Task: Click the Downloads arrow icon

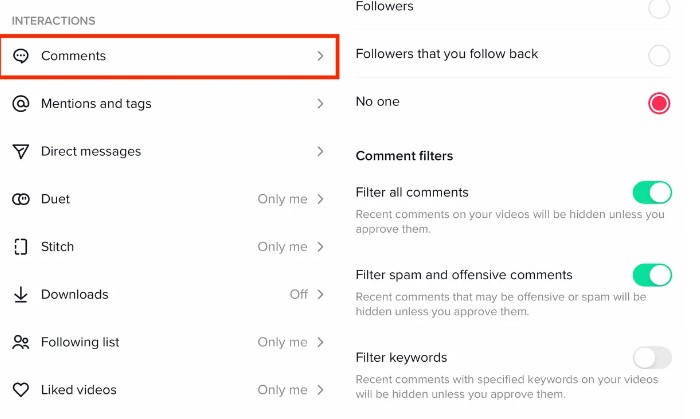Action: (21, 295)
